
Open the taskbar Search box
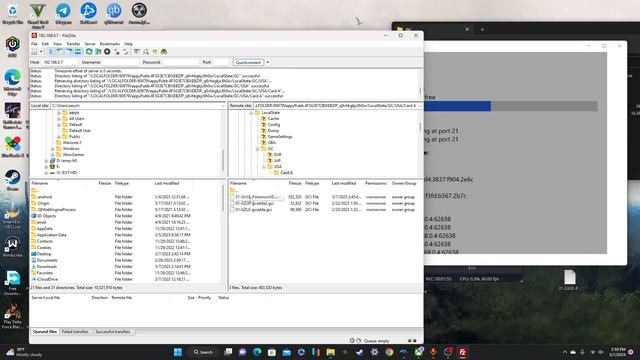[203, 352]
